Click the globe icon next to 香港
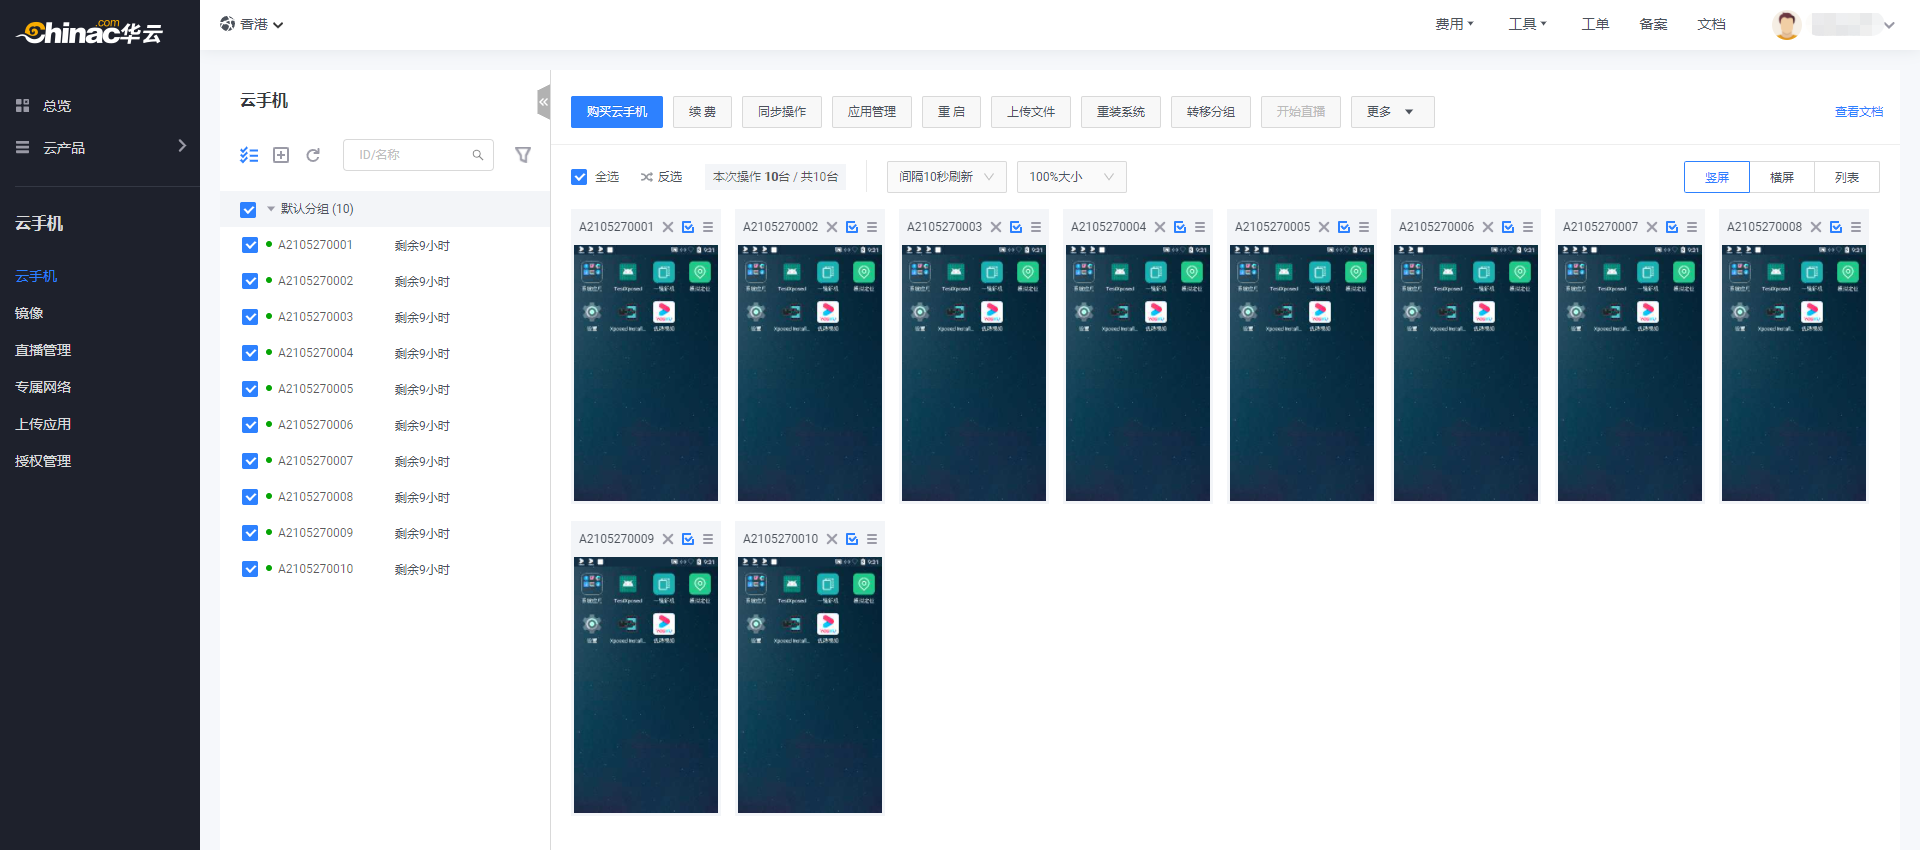 228,23
